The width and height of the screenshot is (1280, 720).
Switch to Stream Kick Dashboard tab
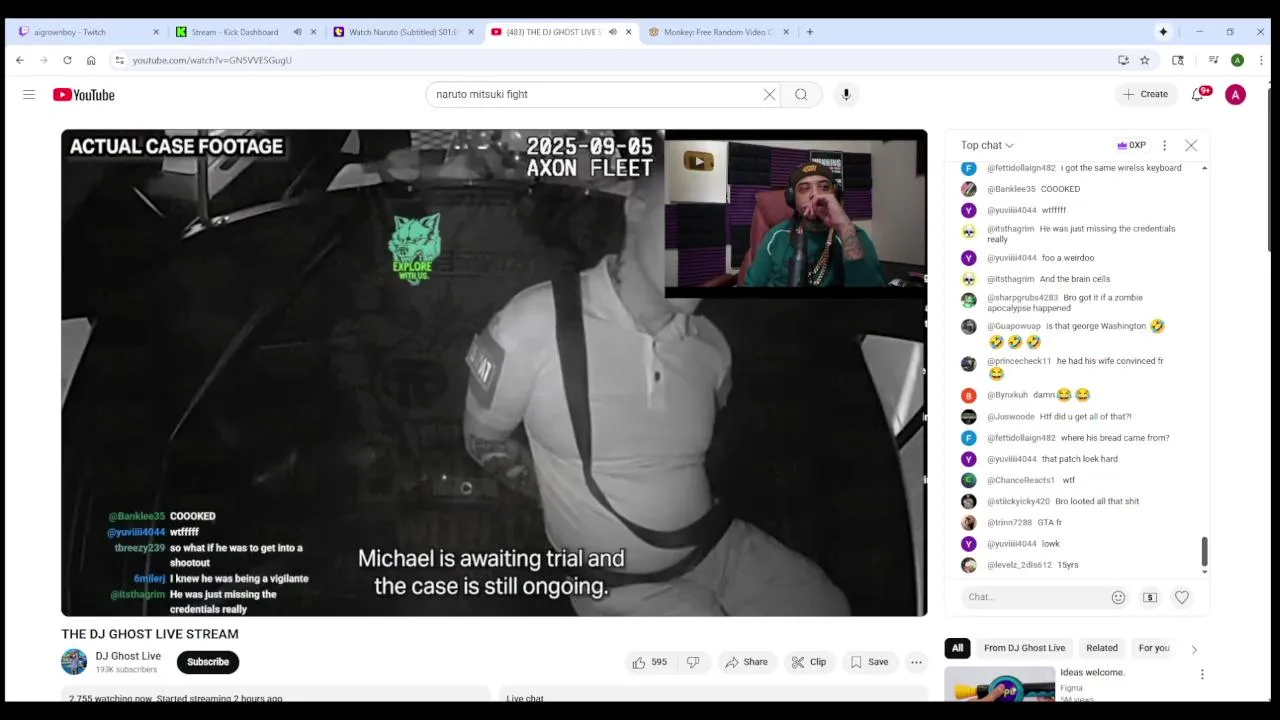coord(234,32)
